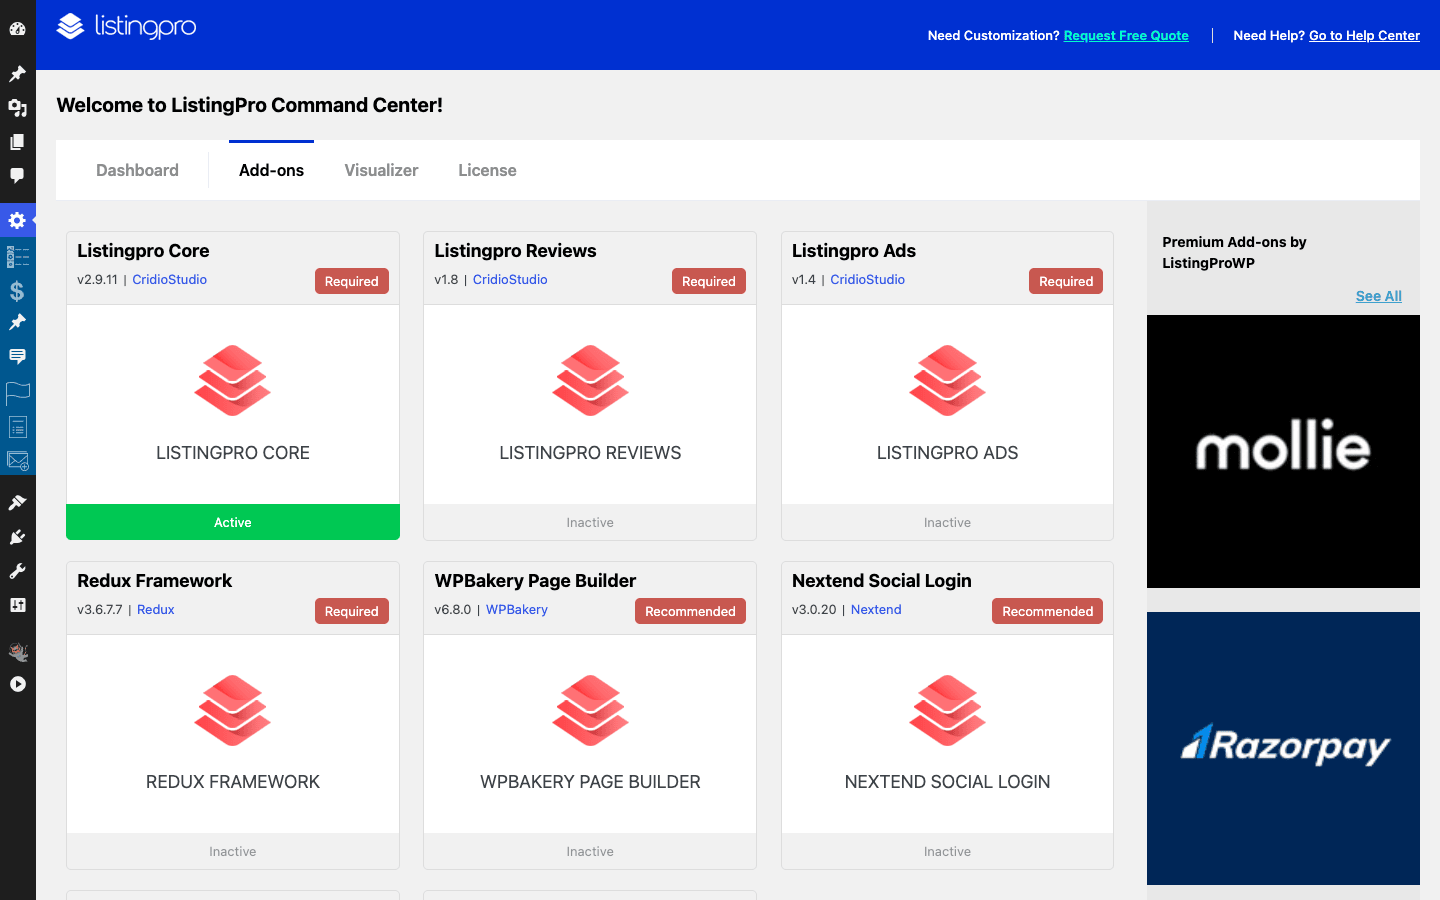Click Inactive status under Redux Framework

pos(233,851)
